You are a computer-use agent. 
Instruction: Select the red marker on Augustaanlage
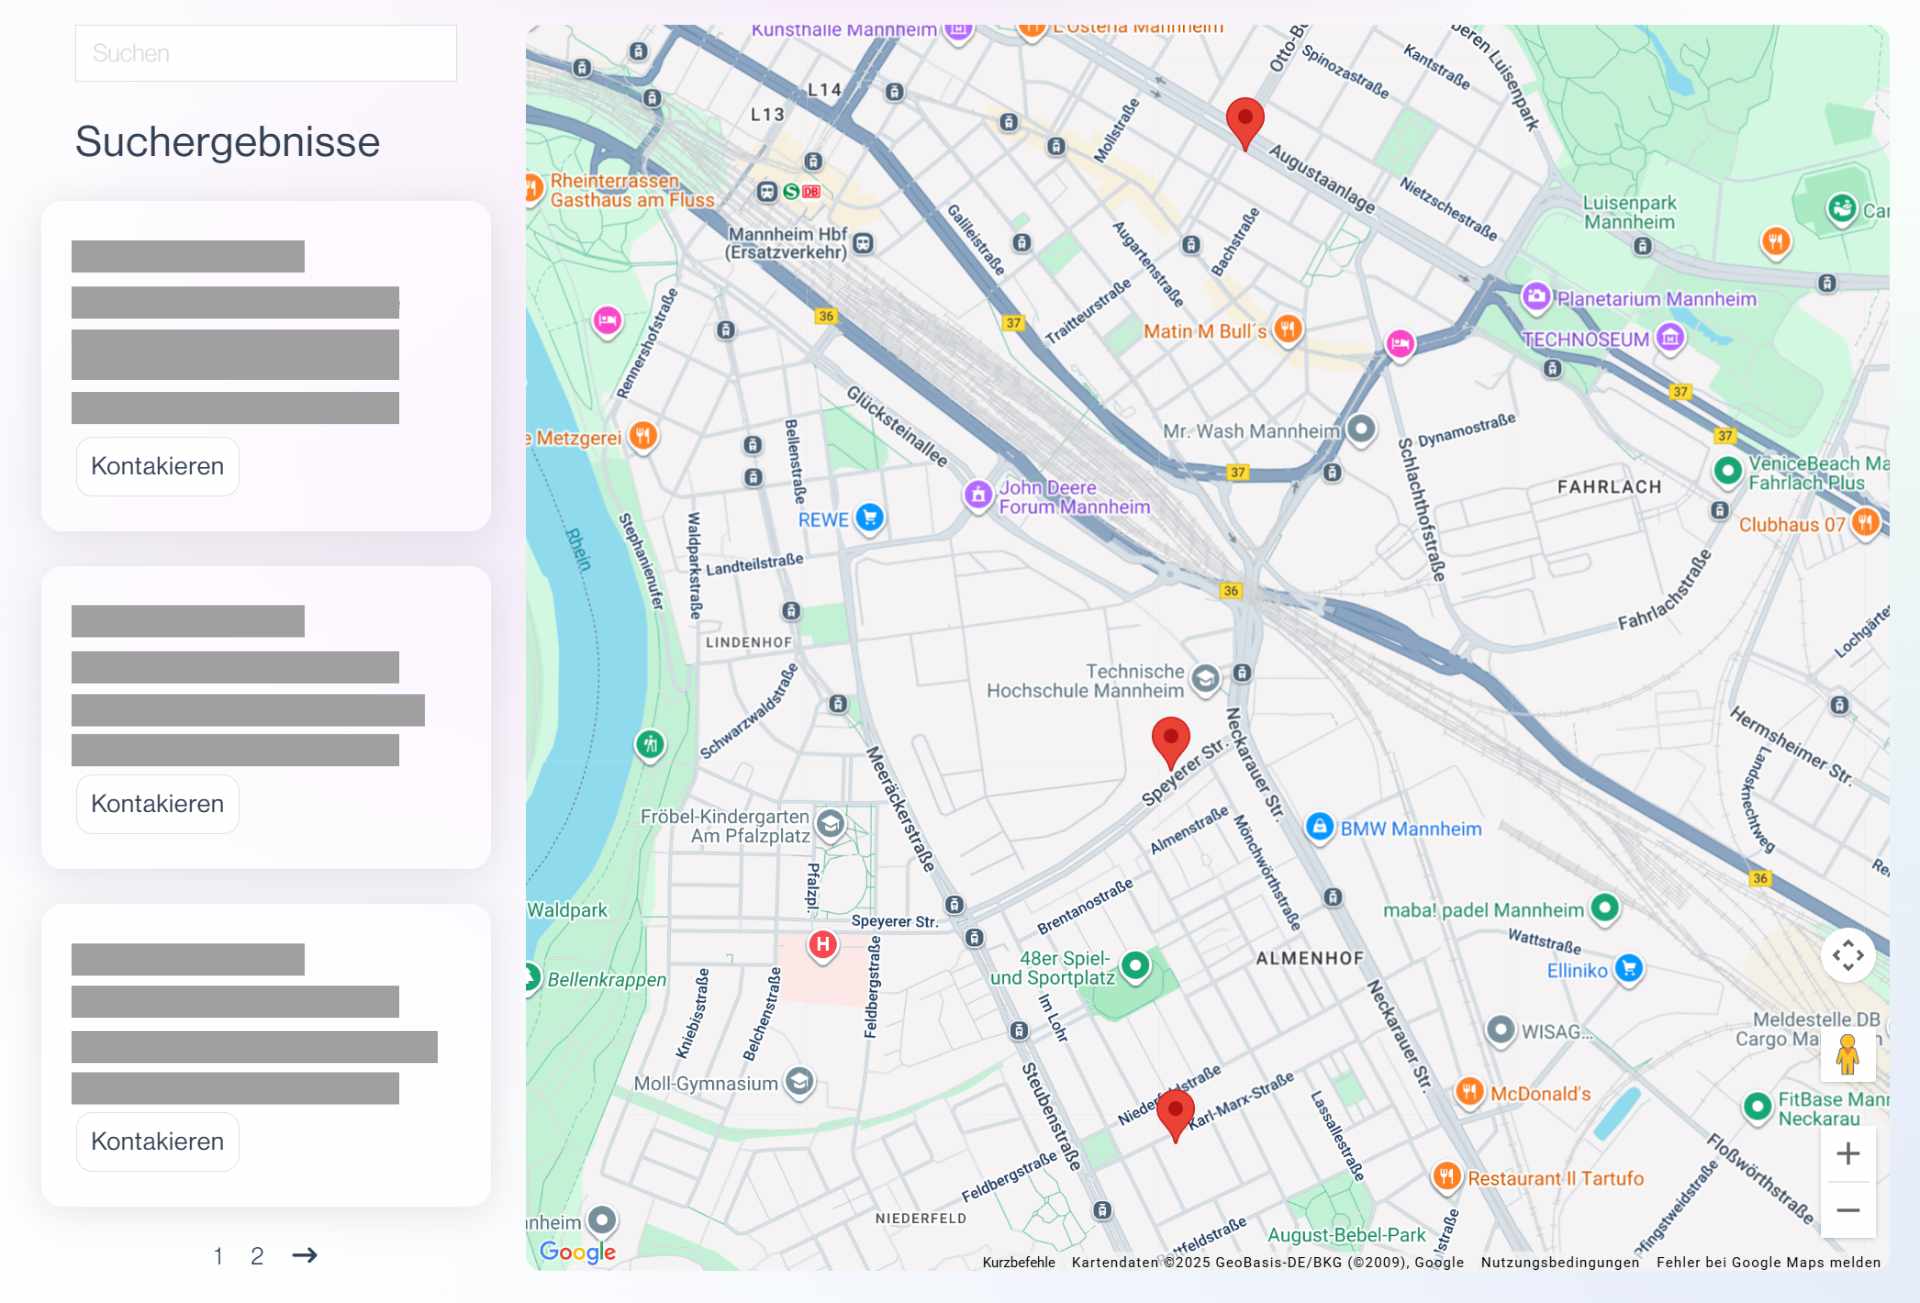(x=1245, y=124)
